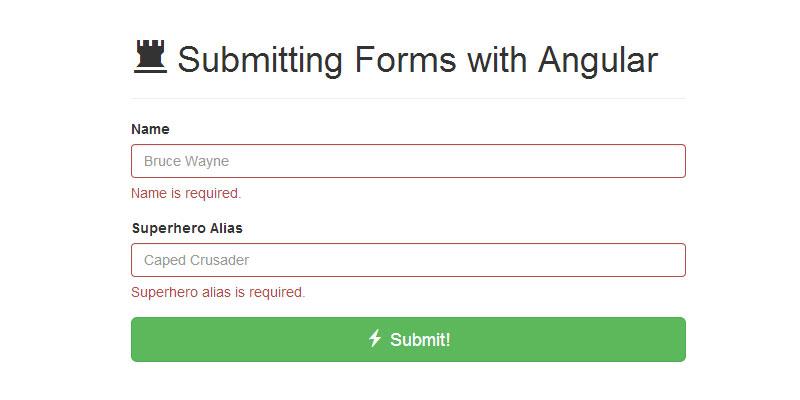800x400 pixels.
Task: Click the word 'required' in the Name error
Action: (x=211, y=193)
